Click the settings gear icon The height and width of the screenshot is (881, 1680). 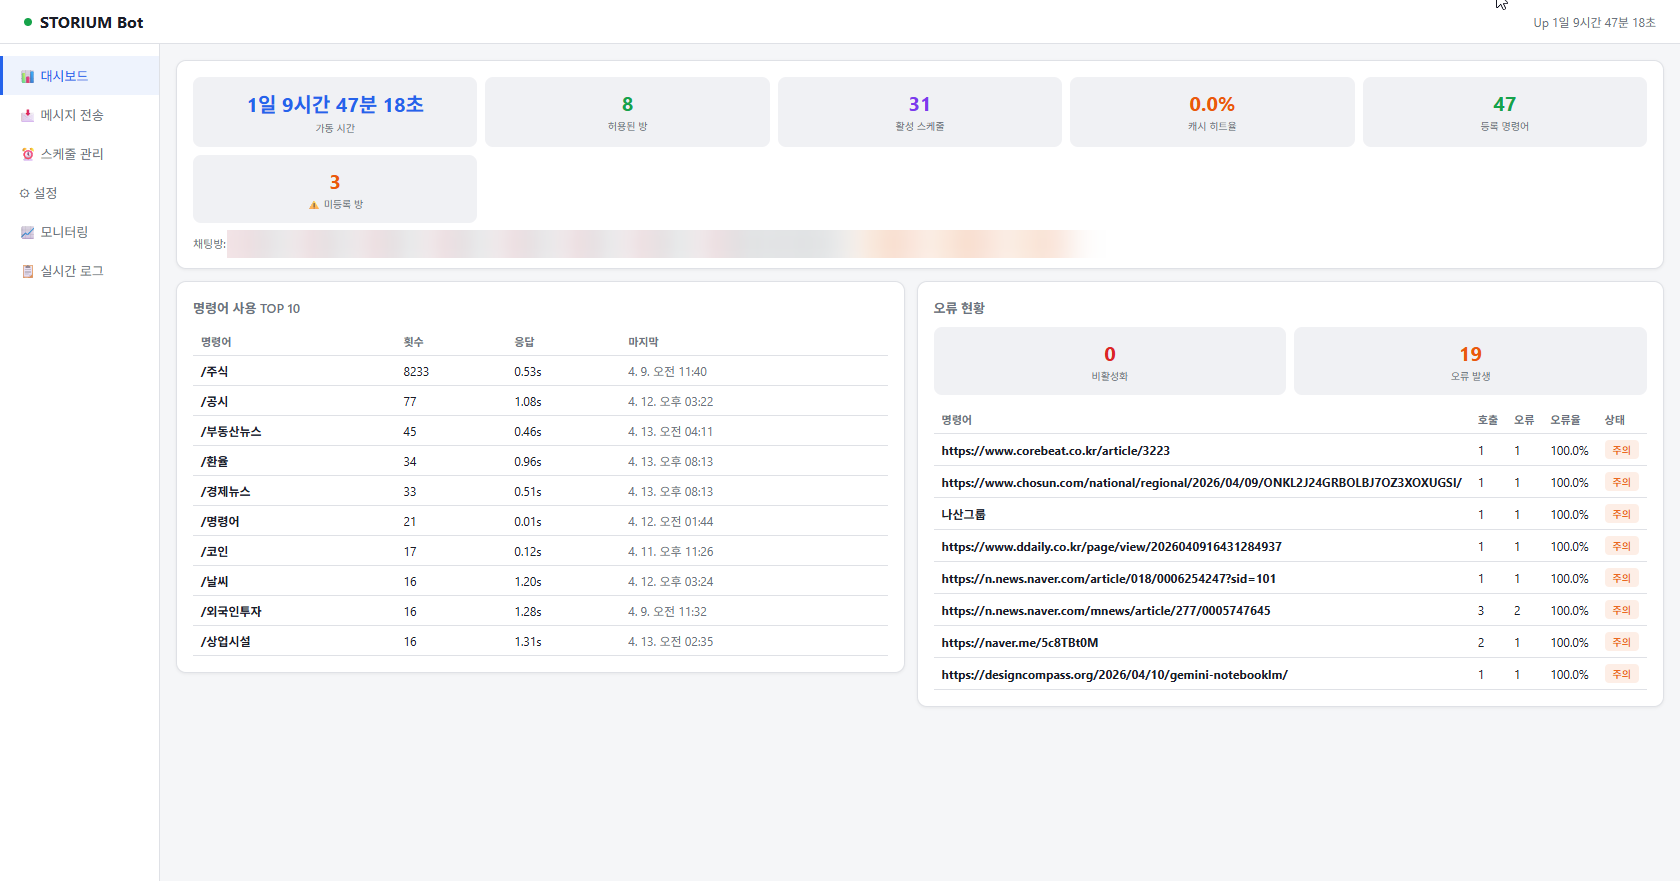click(x=24, y=194)
